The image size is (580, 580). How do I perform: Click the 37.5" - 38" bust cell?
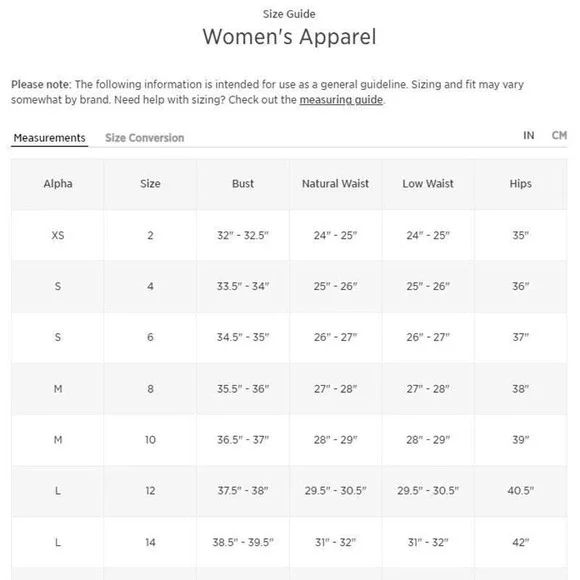(x=243, y=491)
